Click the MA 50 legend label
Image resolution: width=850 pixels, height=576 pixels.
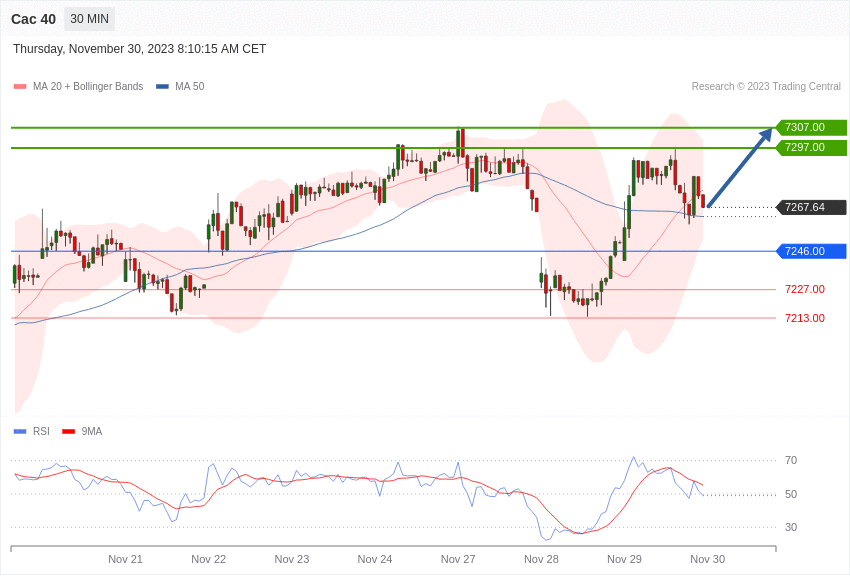(x=190, y=87)
